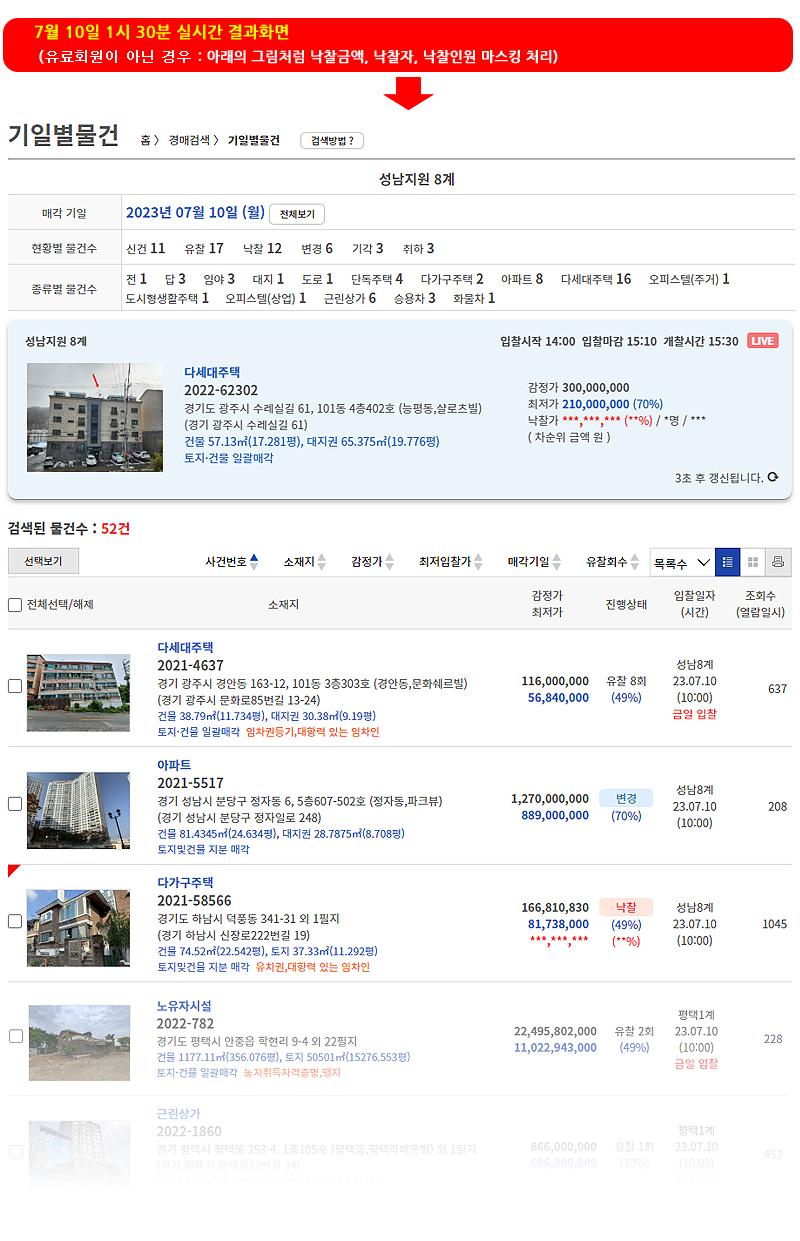Switch to list view icon

(x=727, y=562)
